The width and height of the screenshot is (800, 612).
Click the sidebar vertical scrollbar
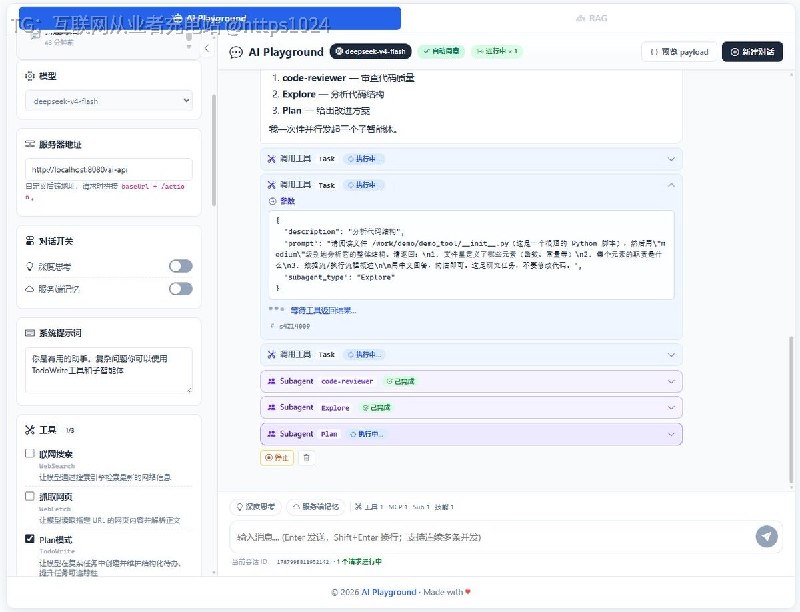pos(214,150)
